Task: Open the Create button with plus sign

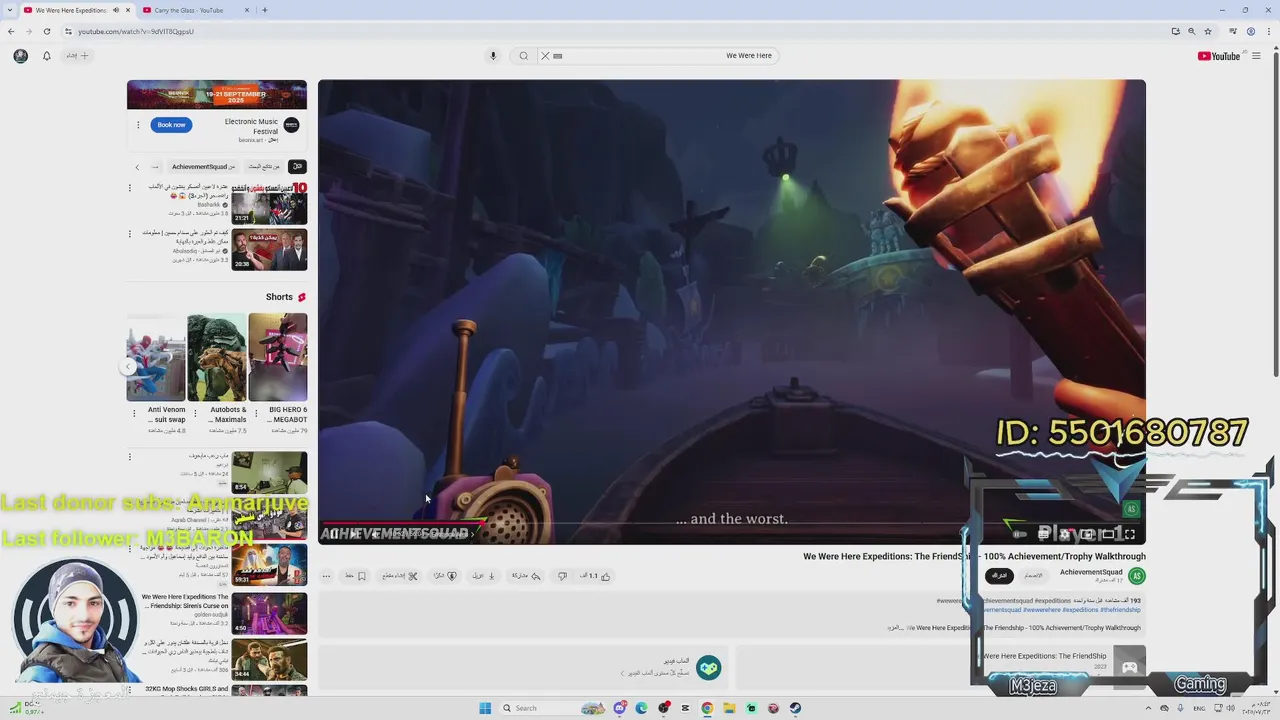Action: (78, 56)
